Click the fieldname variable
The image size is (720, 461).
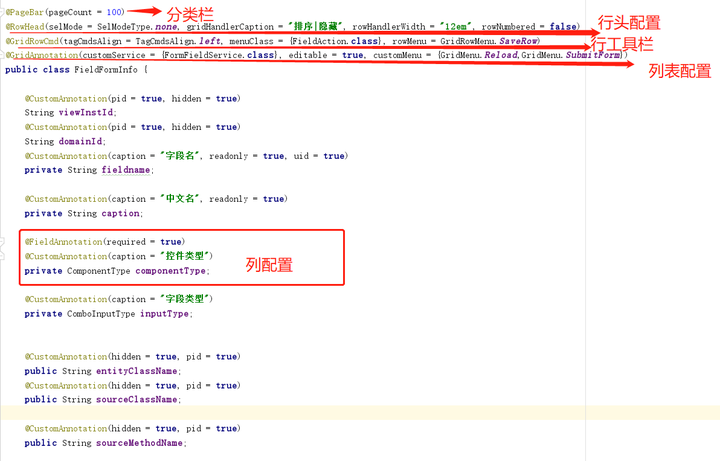click(x=126, y=170)
